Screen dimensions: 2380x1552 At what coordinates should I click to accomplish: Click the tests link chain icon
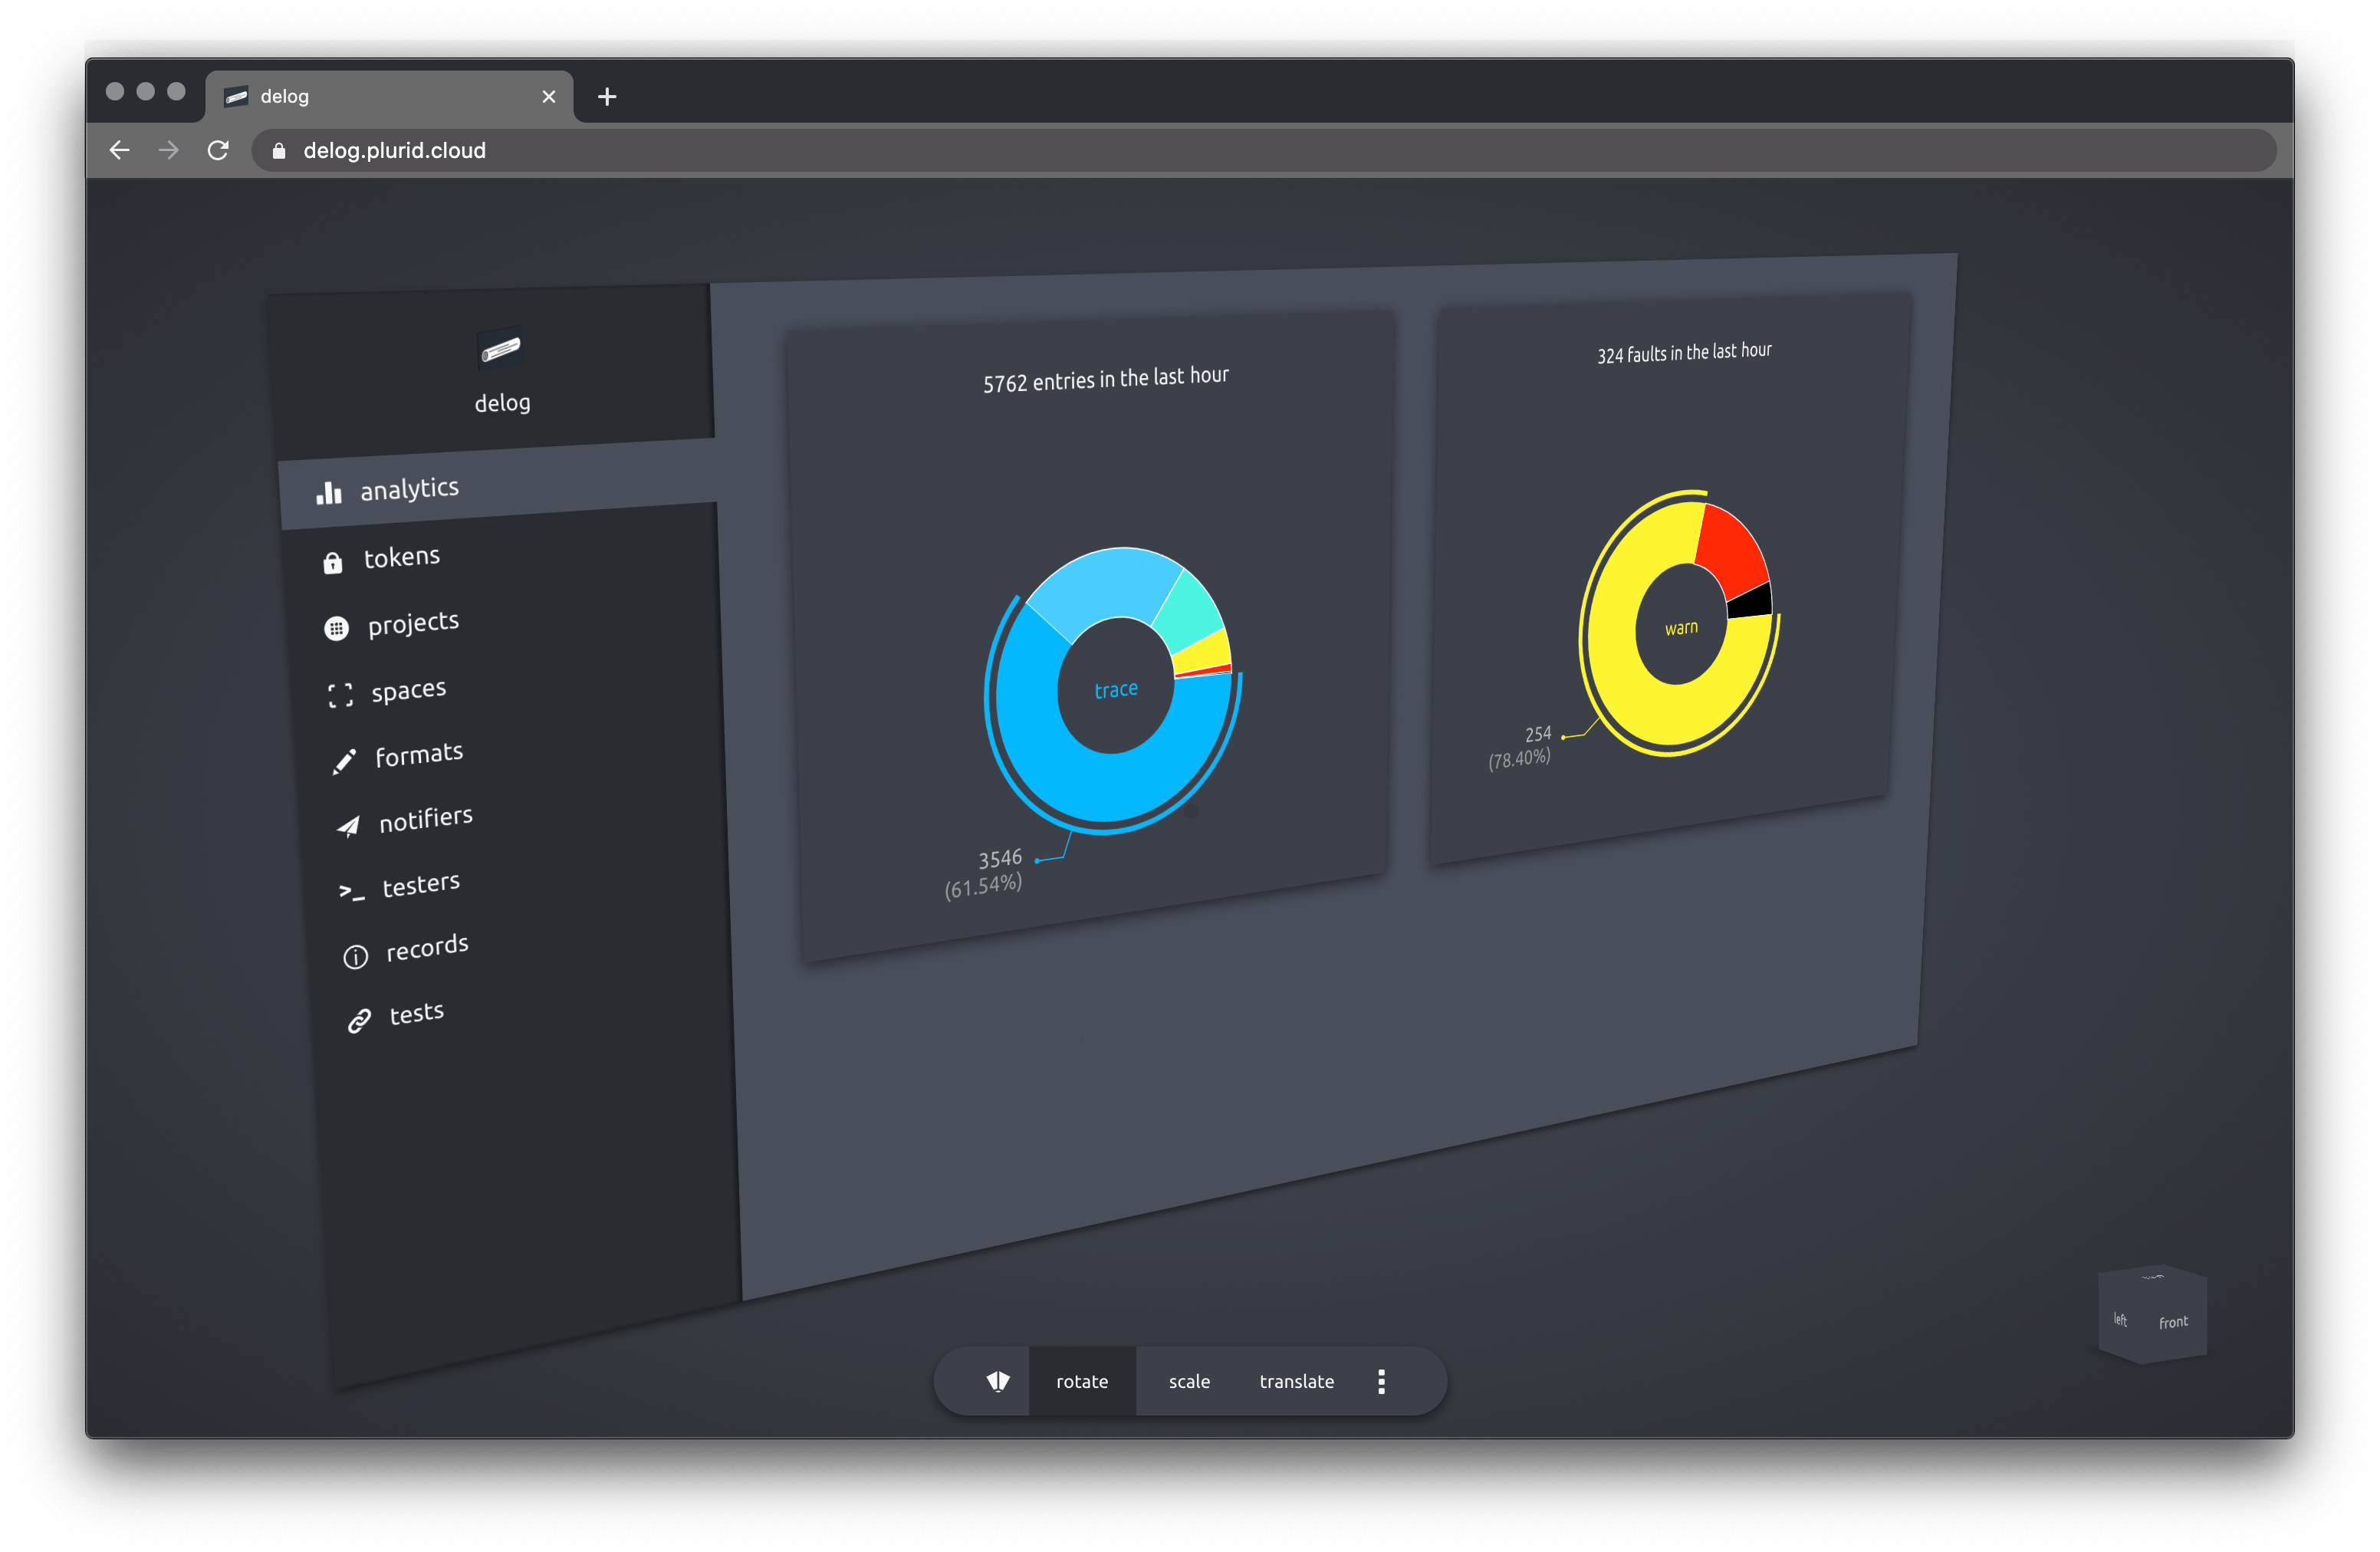[x=359, y=1020]
